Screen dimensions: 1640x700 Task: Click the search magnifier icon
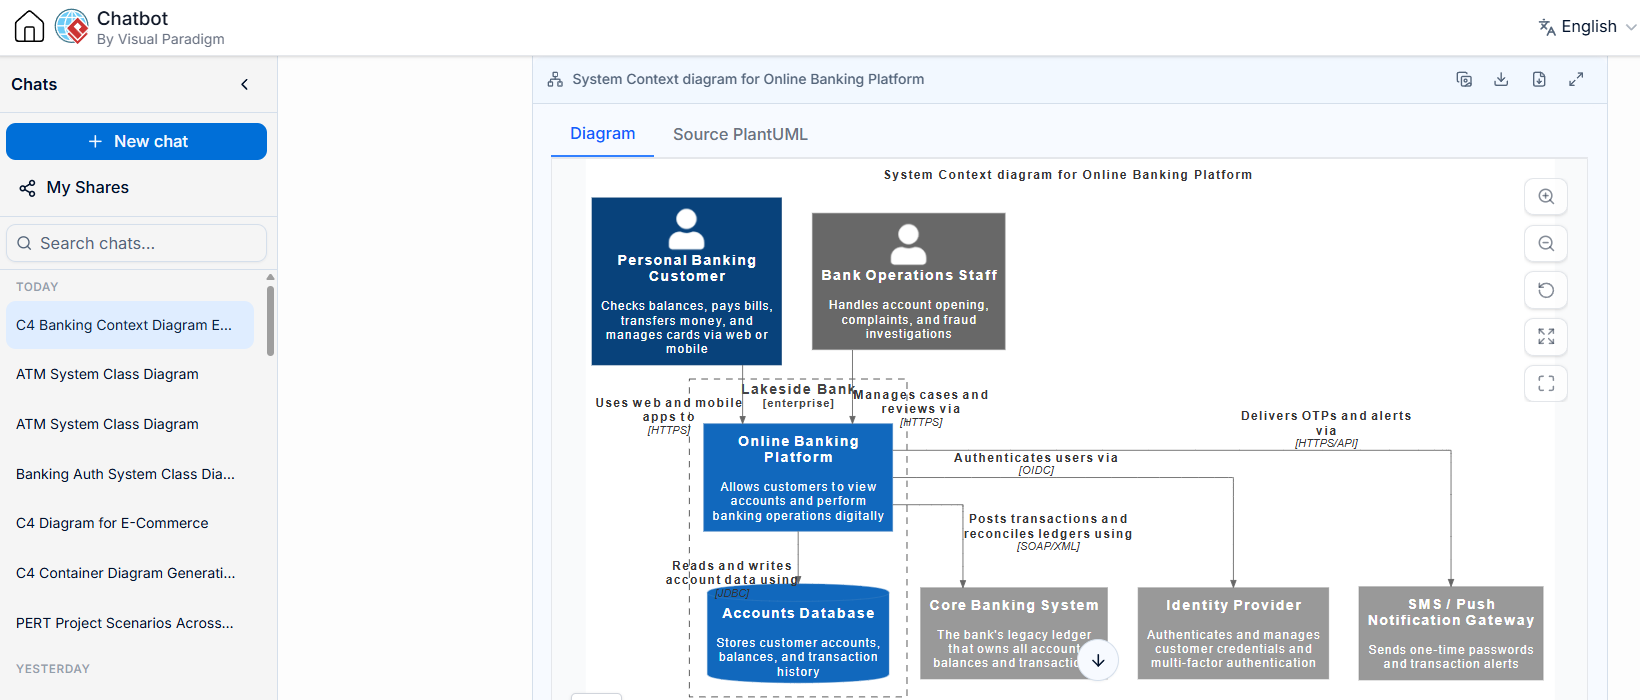[x=25, y=243]
